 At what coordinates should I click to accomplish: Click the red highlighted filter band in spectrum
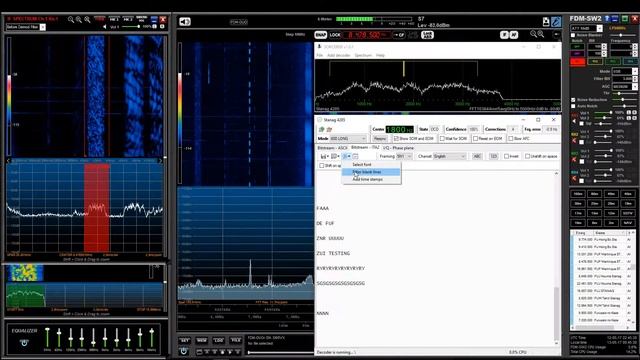point(97,207)
